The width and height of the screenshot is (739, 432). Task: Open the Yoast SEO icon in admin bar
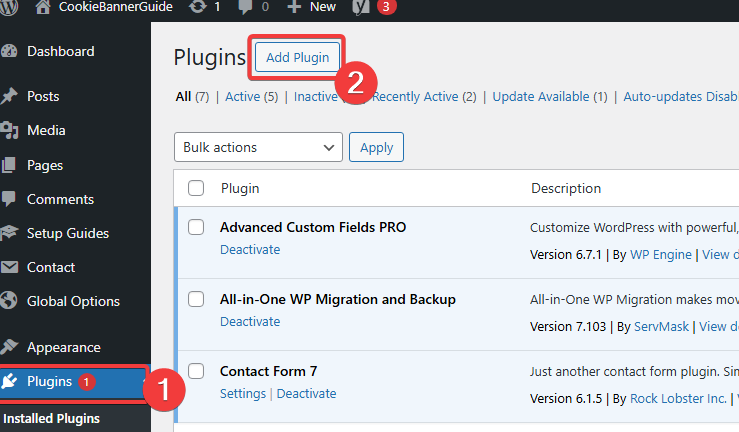(361, 7)
